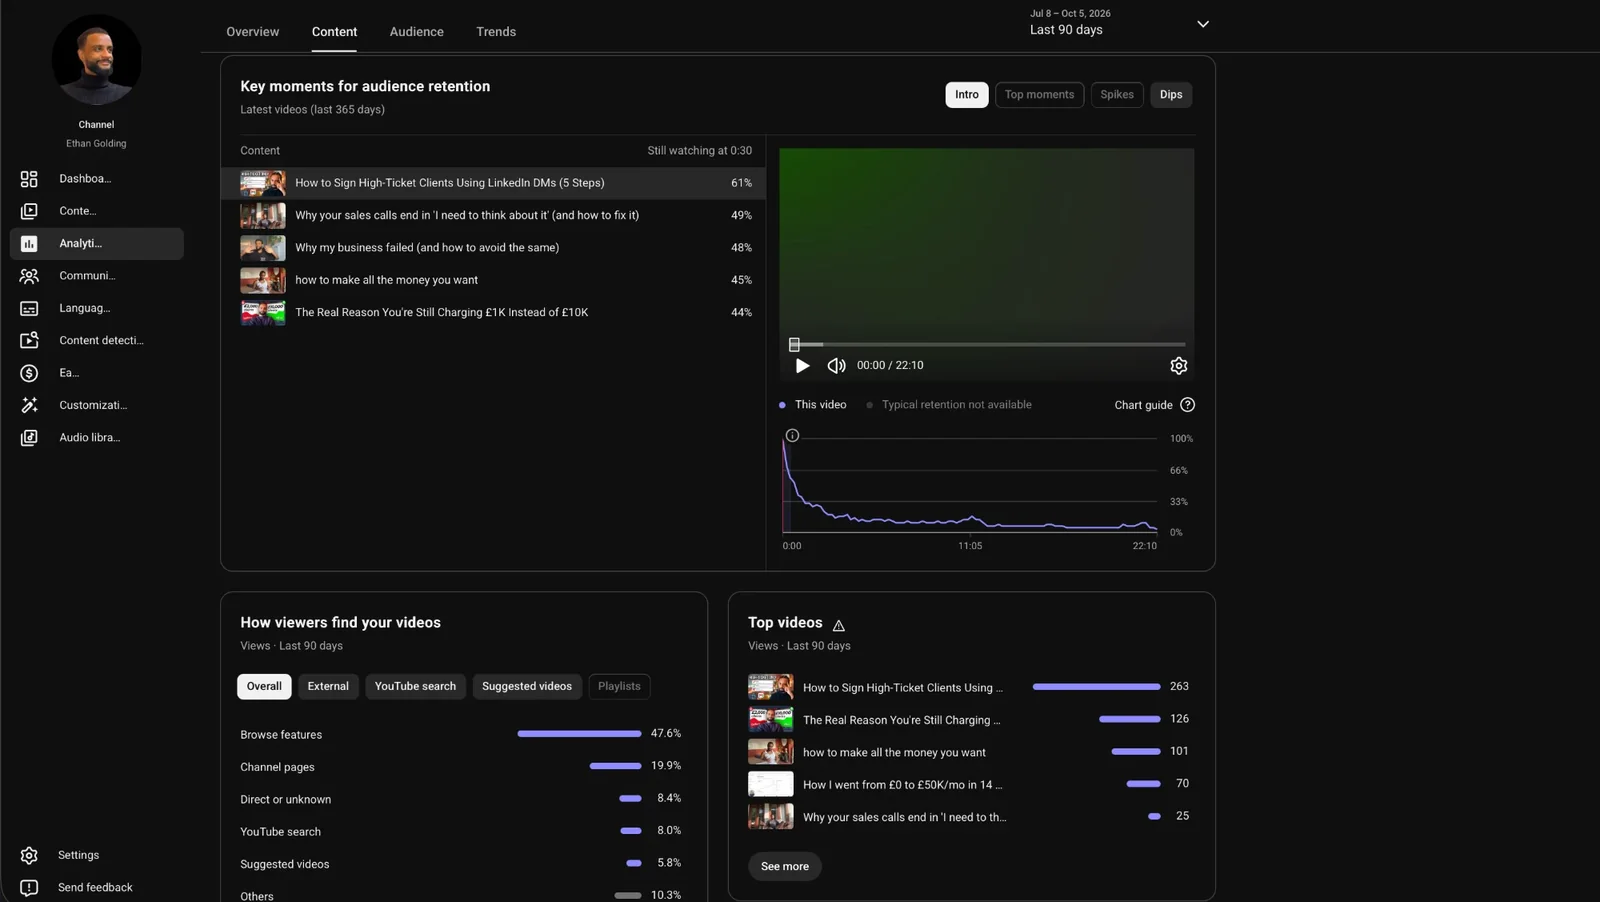Viewport: 1600px width, 902px height.
Task: Open 'How I went from £0 to £50K/mo' video
Action: tap(902, 785)
